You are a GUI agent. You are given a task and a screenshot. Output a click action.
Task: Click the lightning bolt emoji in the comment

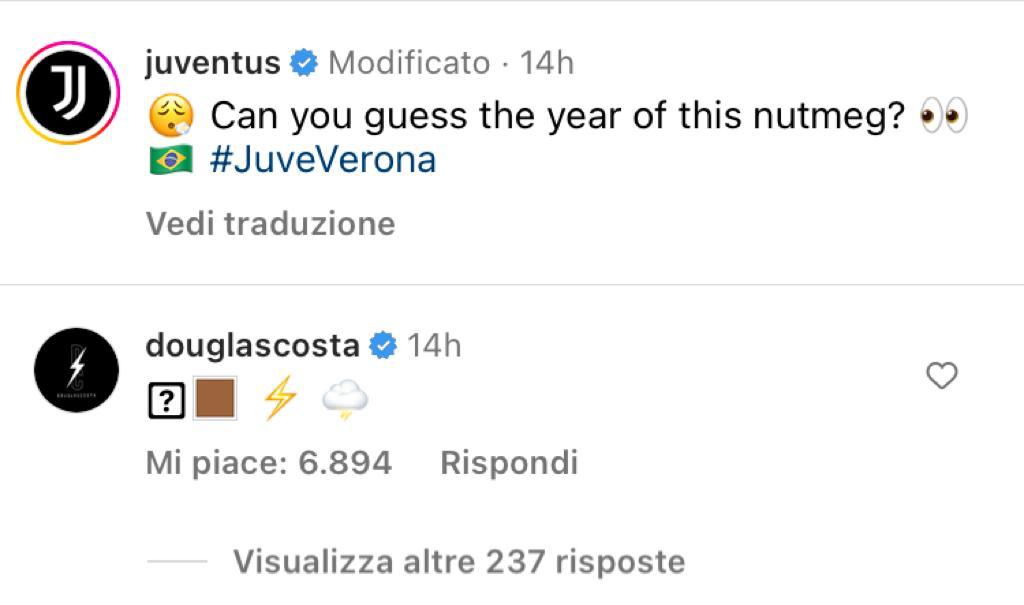point(279,400)
